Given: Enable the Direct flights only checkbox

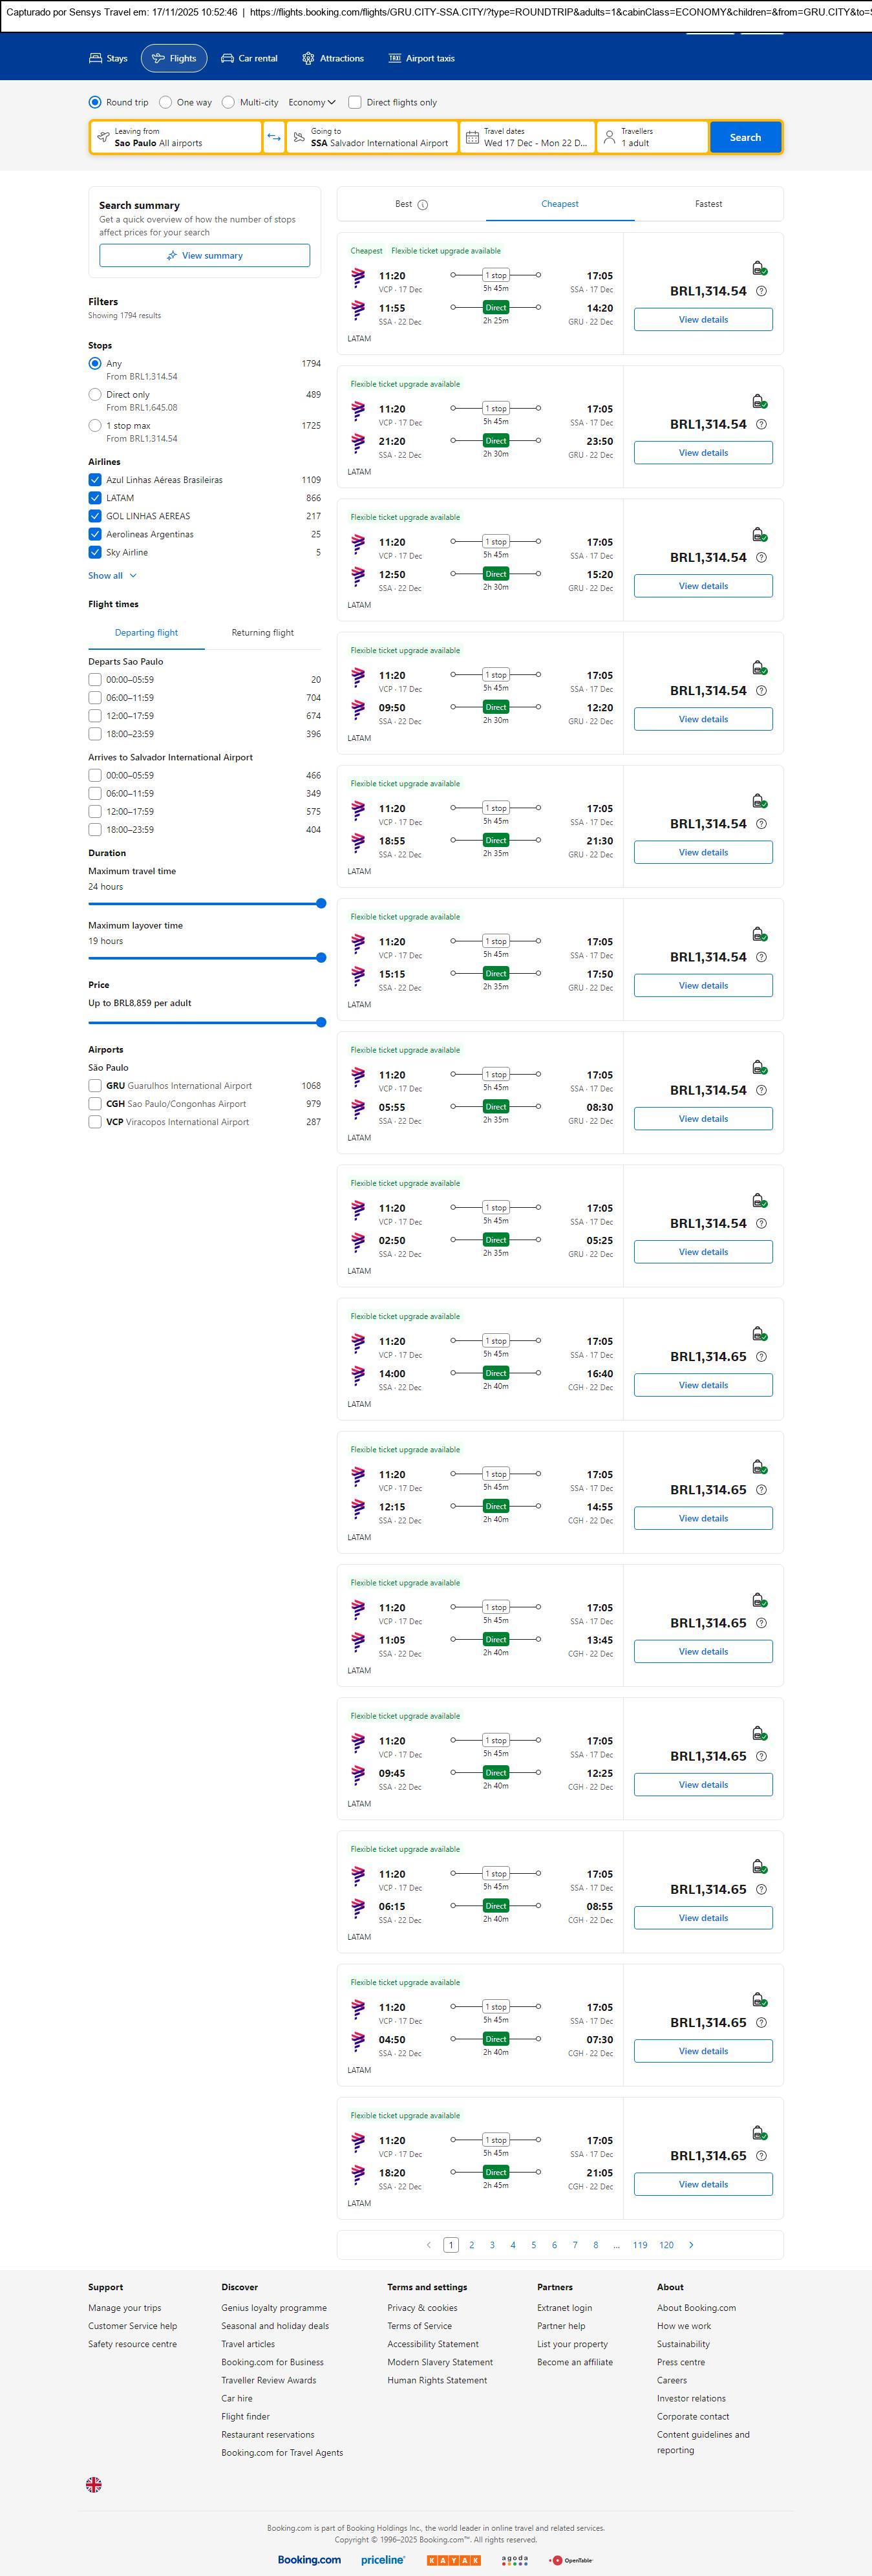Looking at the screenshot, I should tap(355, 102).
